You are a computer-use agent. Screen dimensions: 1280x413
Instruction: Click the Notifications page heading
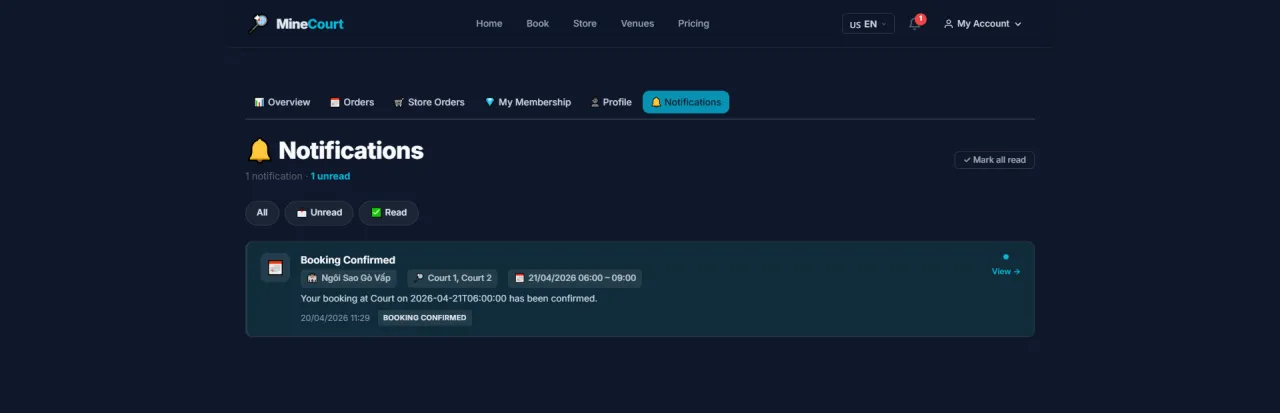[351, 151]
